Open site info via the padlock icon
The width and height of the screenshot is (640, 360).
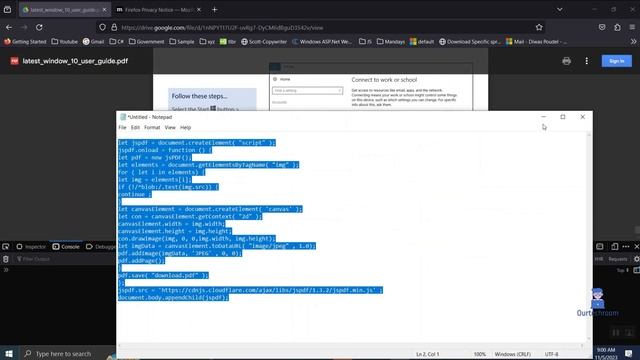114,27
